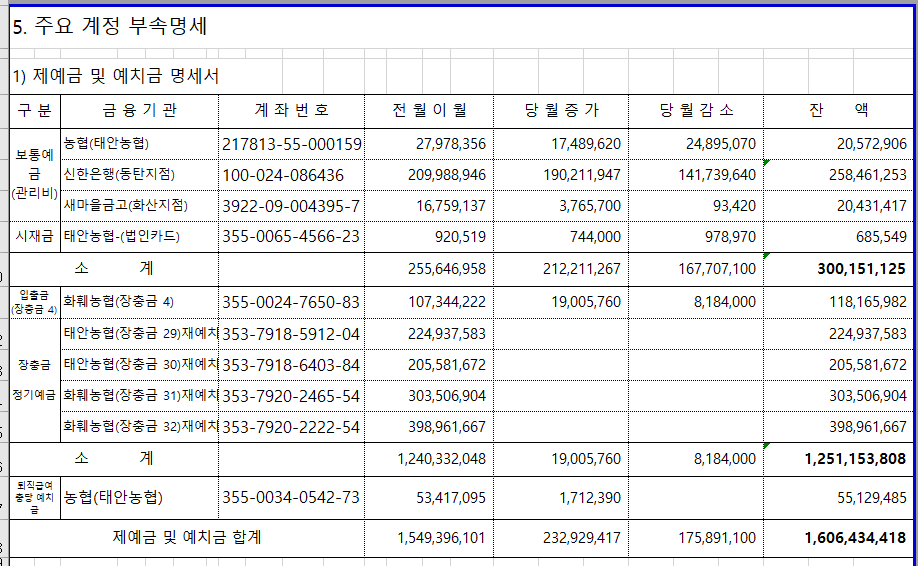Screen dimensions: 918x566
Task: Select the bold subtotal 300,151,125
Action: coord(862,269)
